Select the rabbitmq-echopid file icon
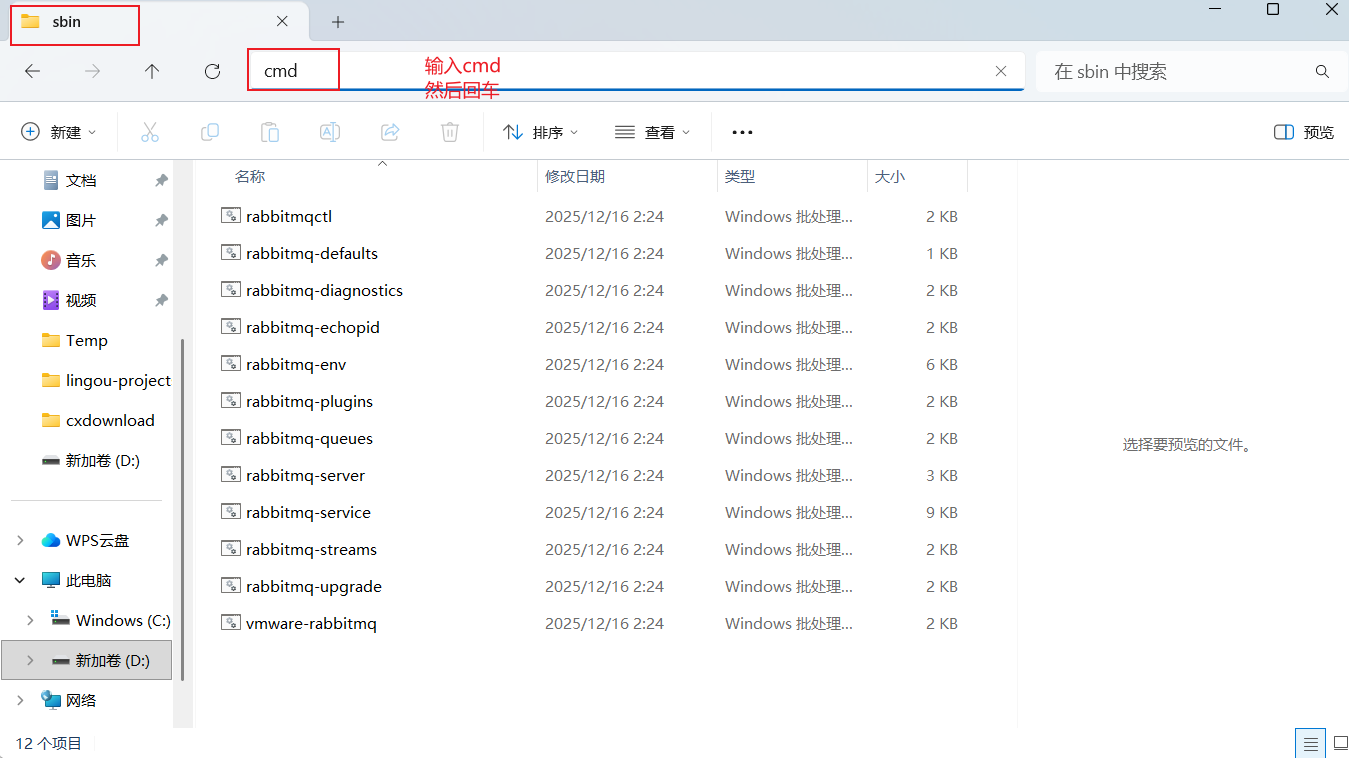 (231, 327)
